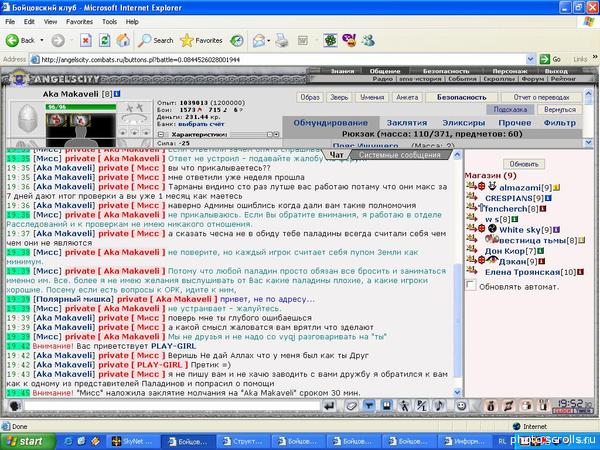Switch to Структ... taskbar window
The image size is (600, 450).
tap(243, 441)
